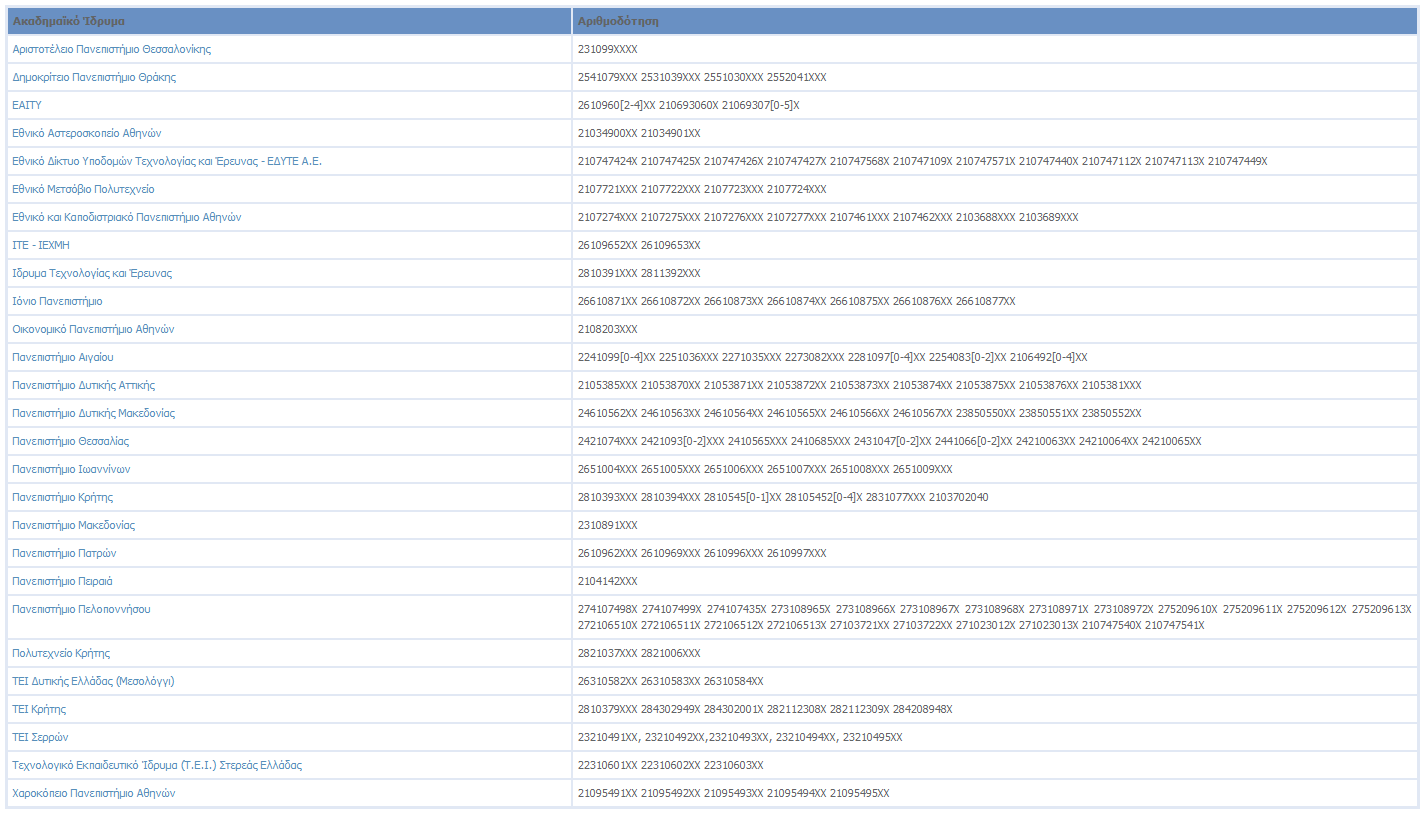Screen dimensions: 1428x816
Task: Open Πανεπιστήμιο Θεσσαλίας link
Action: (x=71, y=441)
